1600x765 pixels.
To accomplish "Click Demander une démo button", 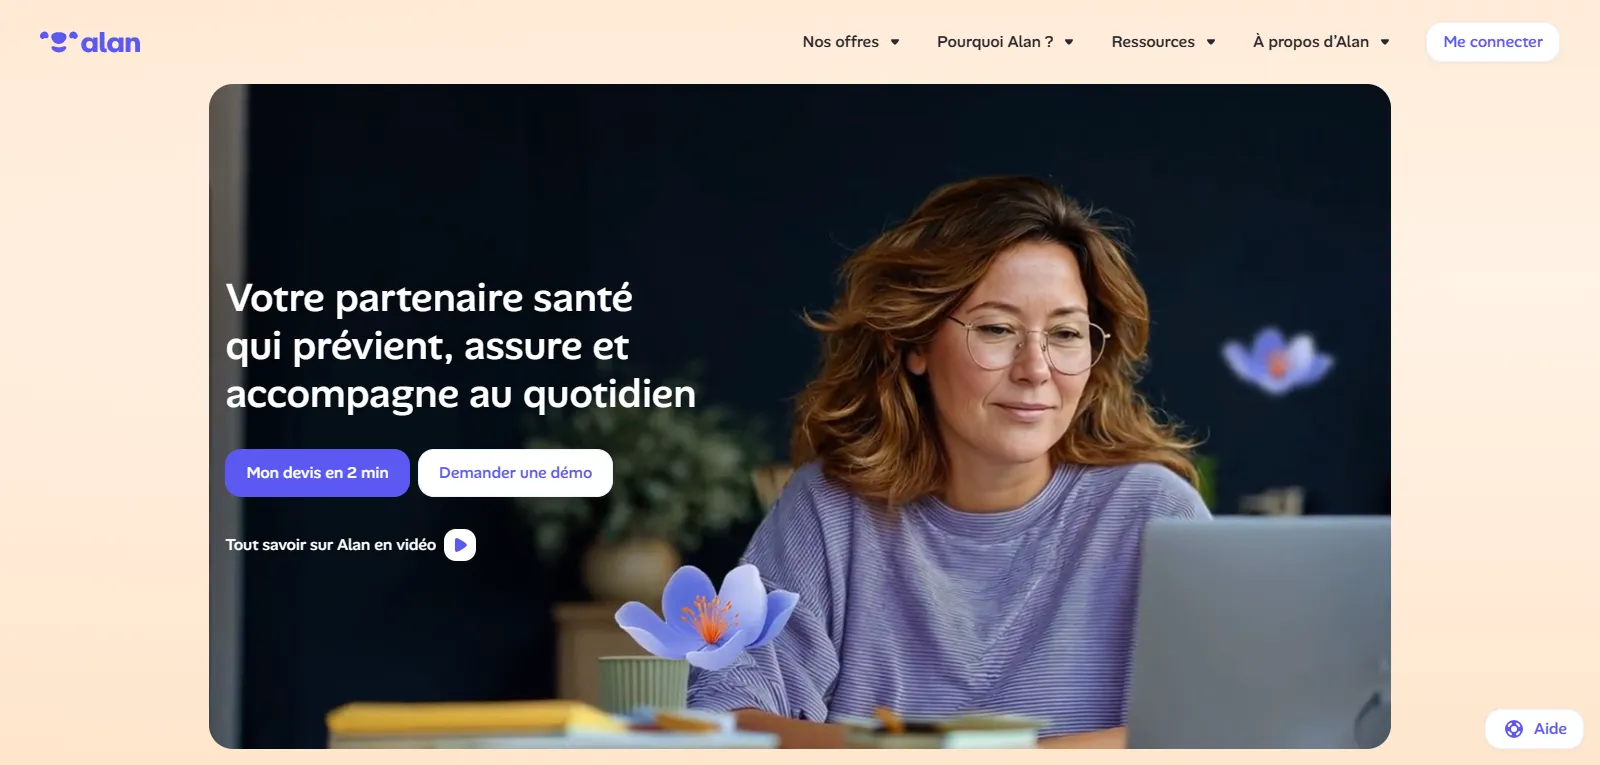I will pos(515,473).
